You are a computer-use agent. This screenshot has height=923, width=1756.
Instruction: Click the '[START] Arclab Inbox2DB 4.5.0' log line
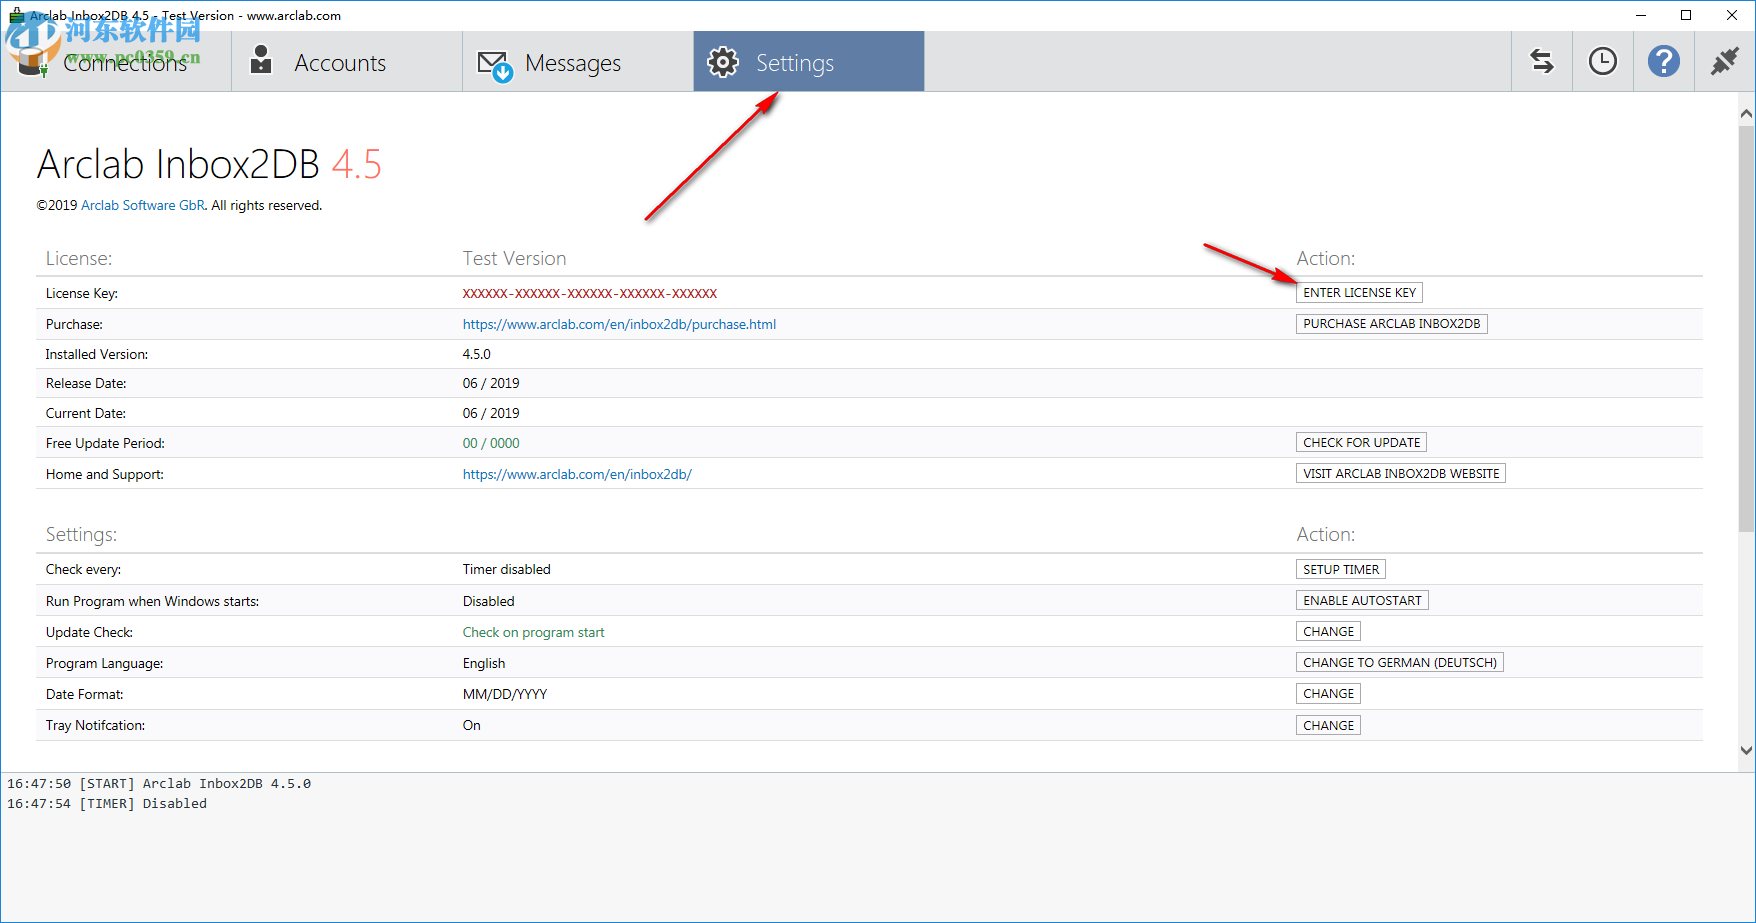159,783
